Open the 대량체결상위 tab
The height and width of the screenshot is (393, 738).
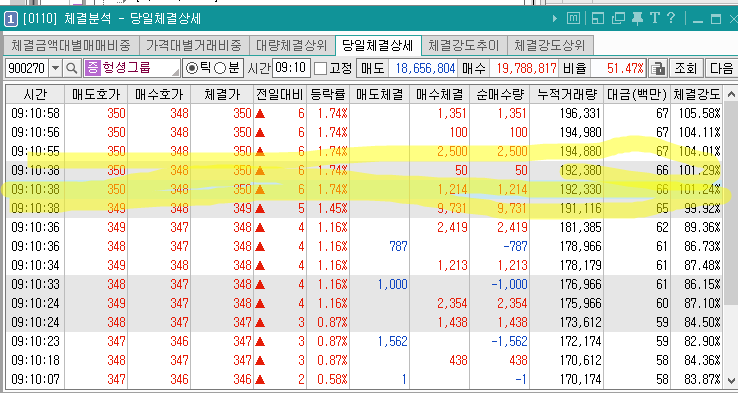coord(291,46)
